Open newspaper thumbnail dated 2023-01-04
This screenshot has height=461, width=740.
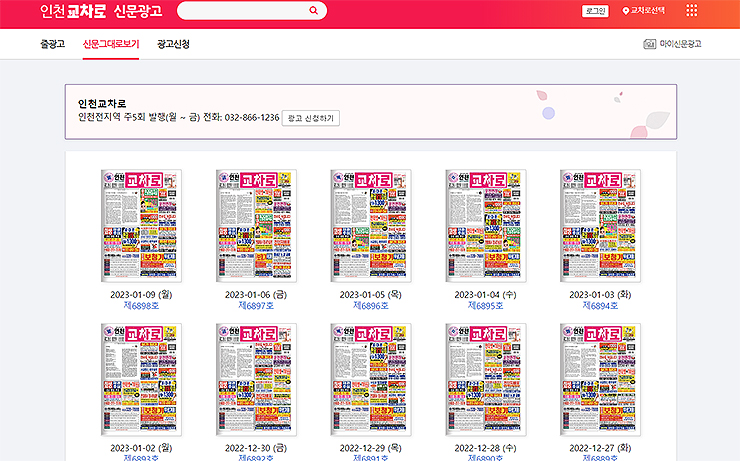click(485, 226)
